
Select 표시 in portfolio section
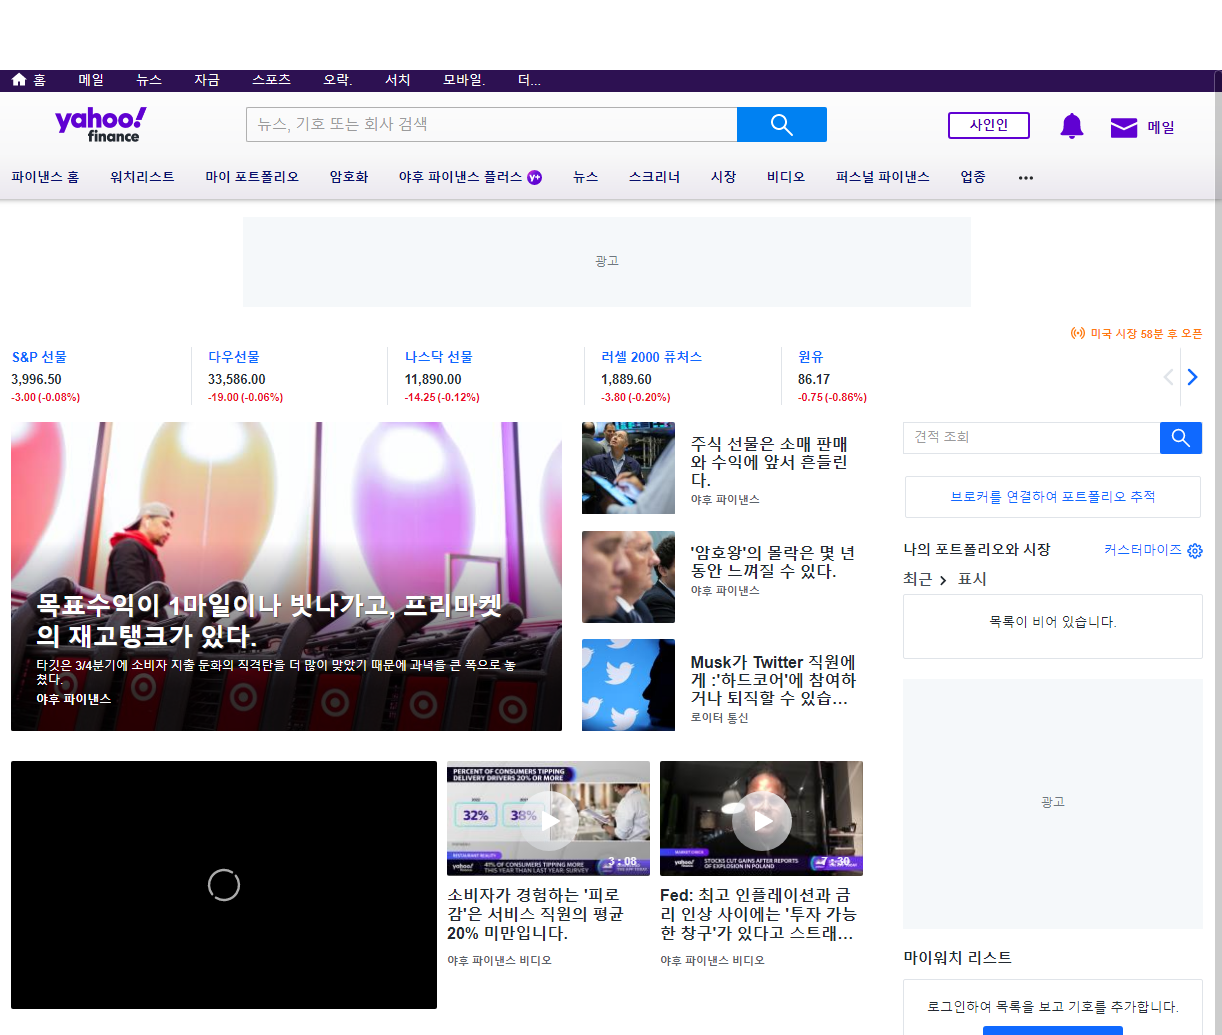pyautogui.click(x=972, y=579)
